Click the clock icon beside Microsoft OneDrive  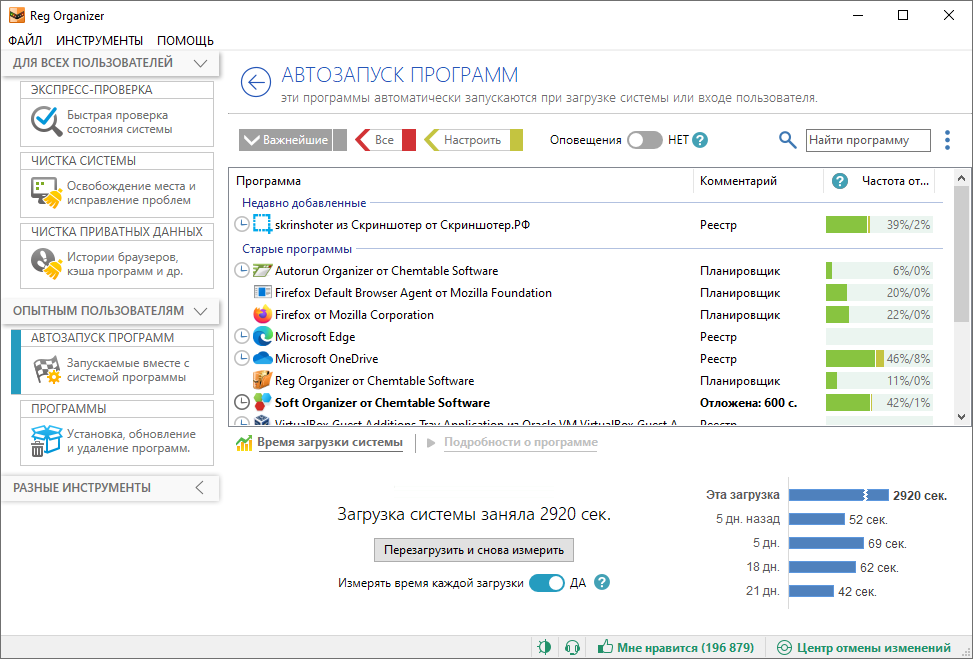tap(242, 359)
